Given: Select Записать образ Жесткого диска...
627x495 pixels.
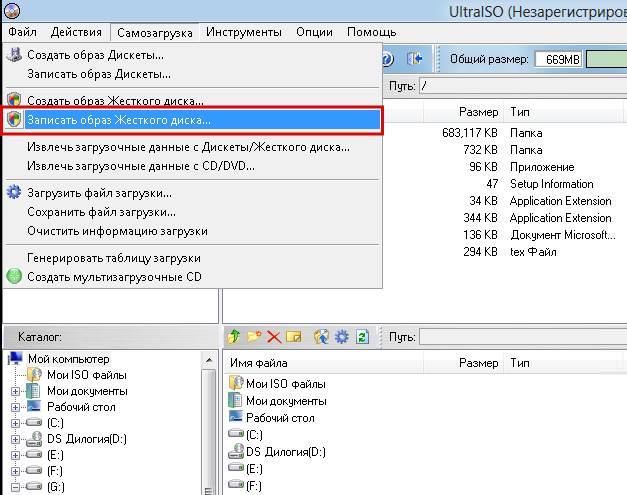Looking at the screenshot, I should (192, 120).
